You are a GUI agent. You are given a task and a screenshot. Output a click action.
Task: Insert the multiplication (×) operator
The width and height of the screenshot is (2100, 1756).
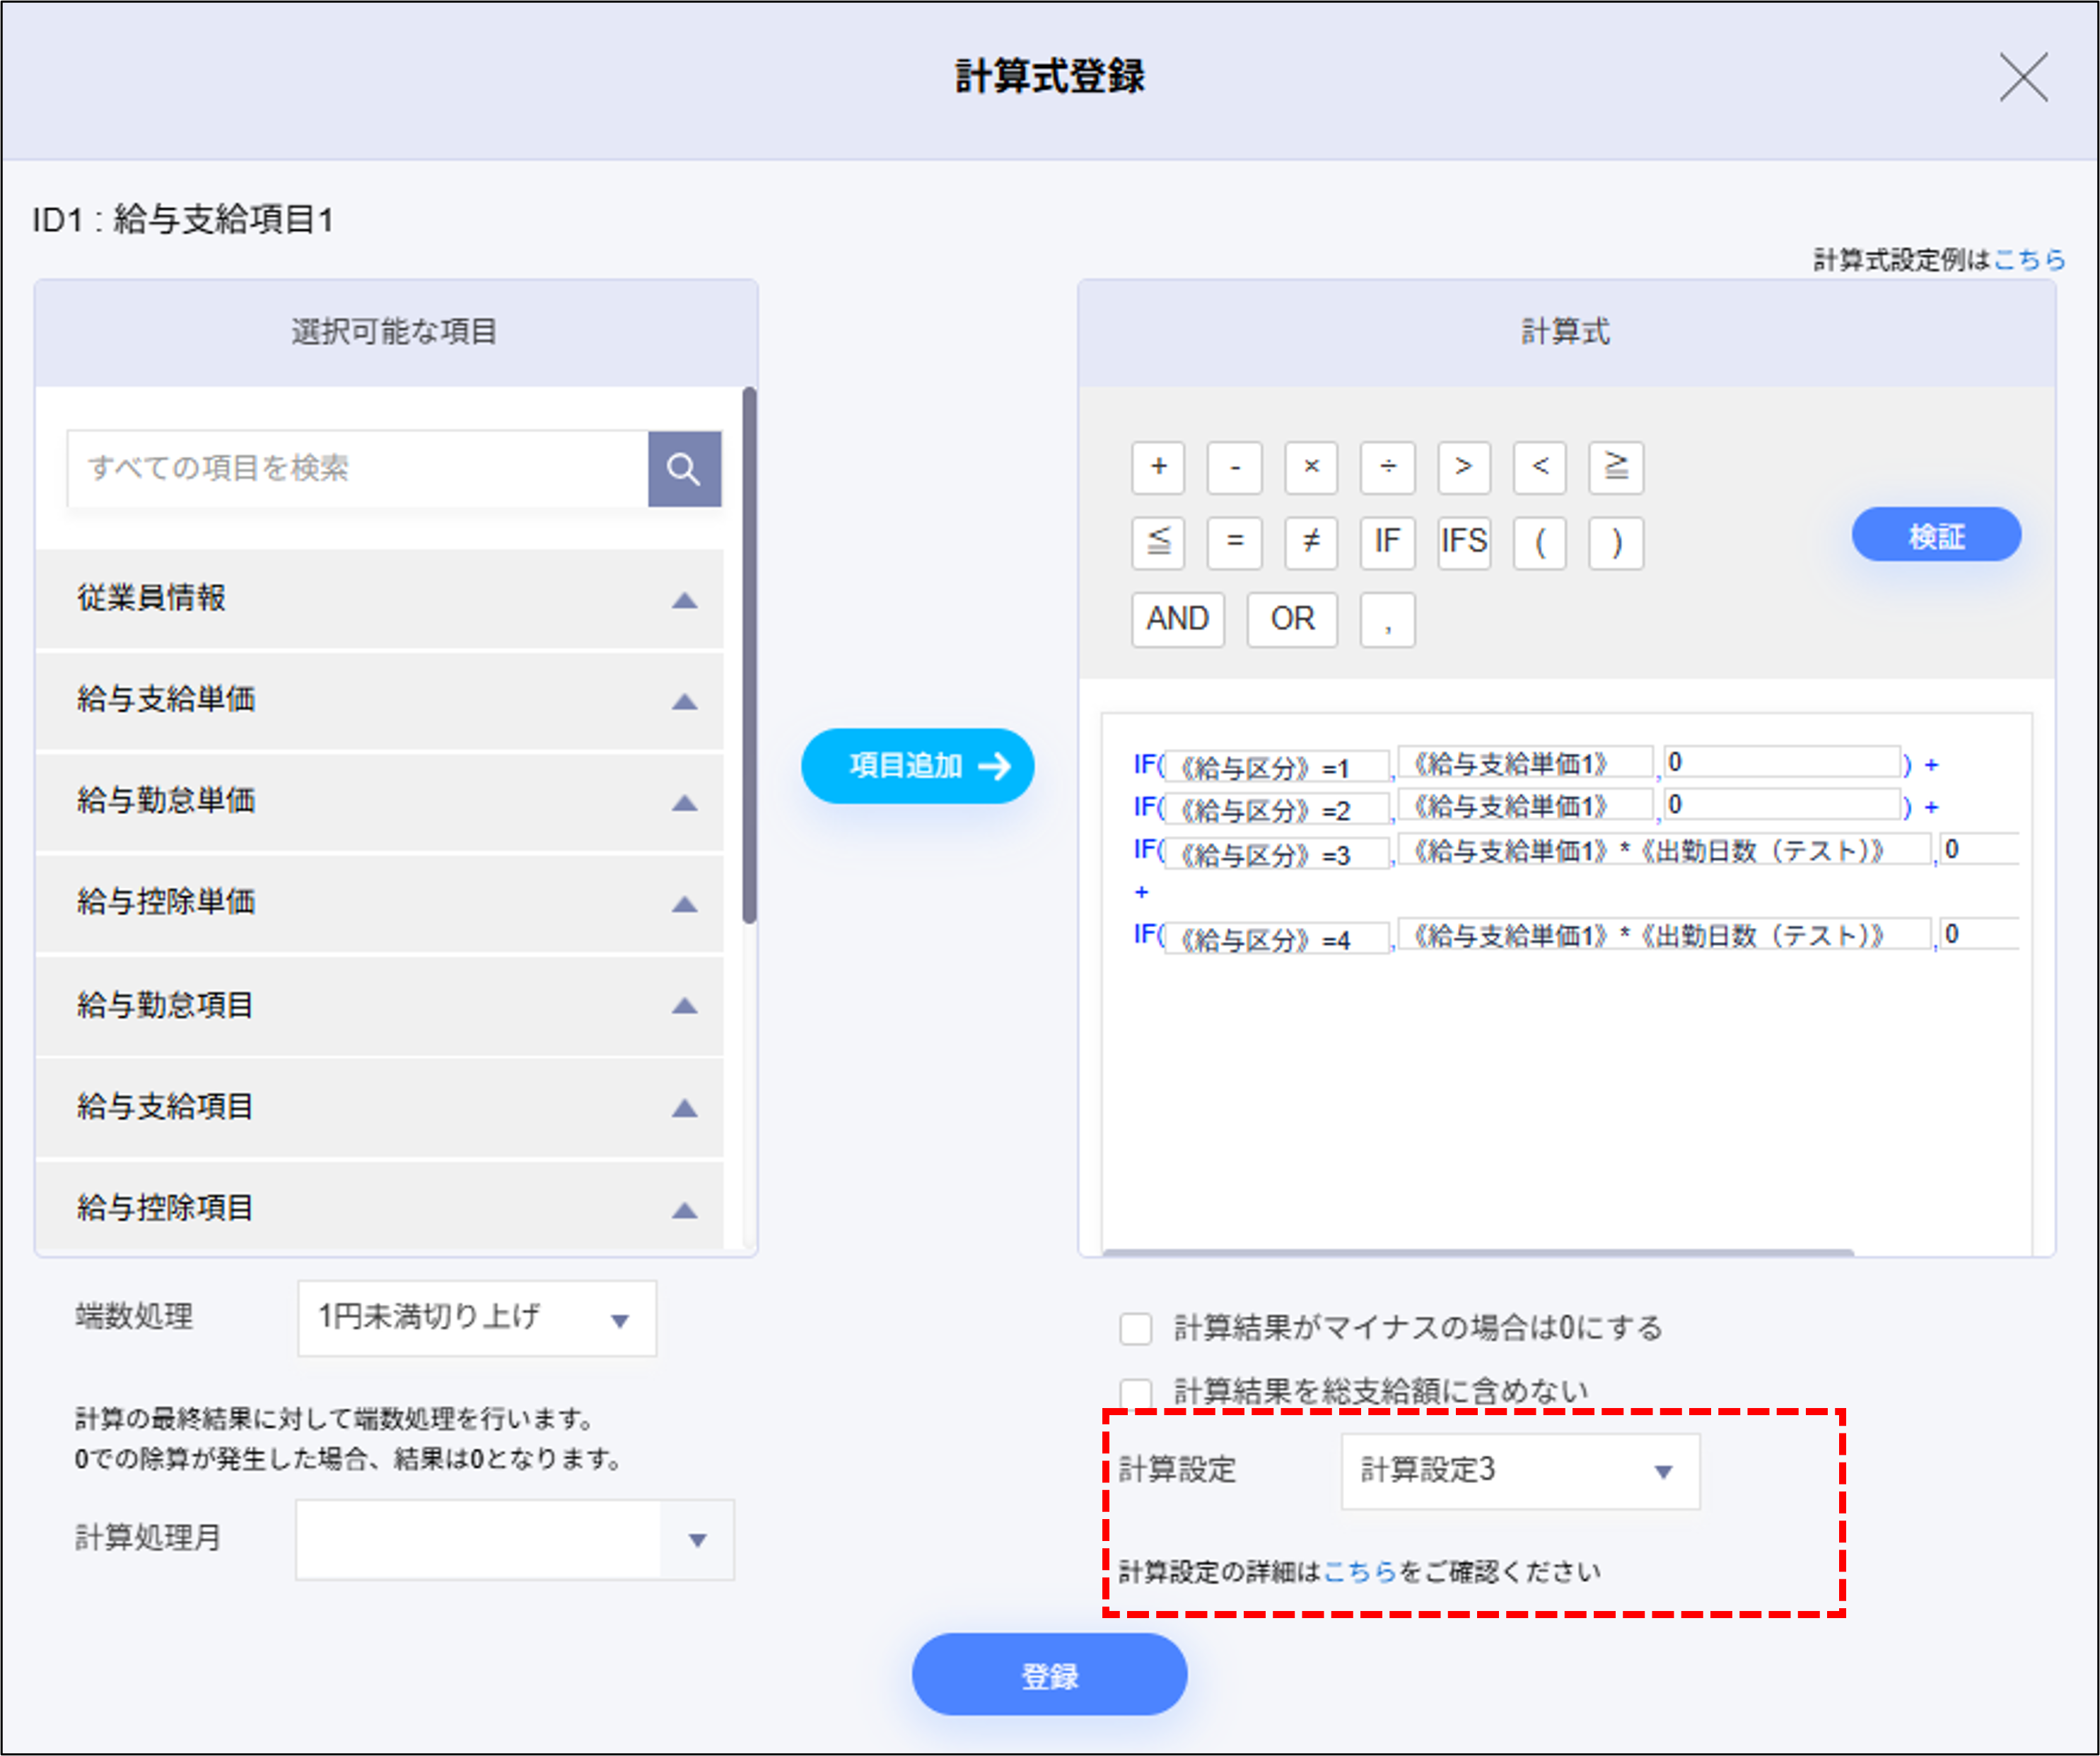1311,468
